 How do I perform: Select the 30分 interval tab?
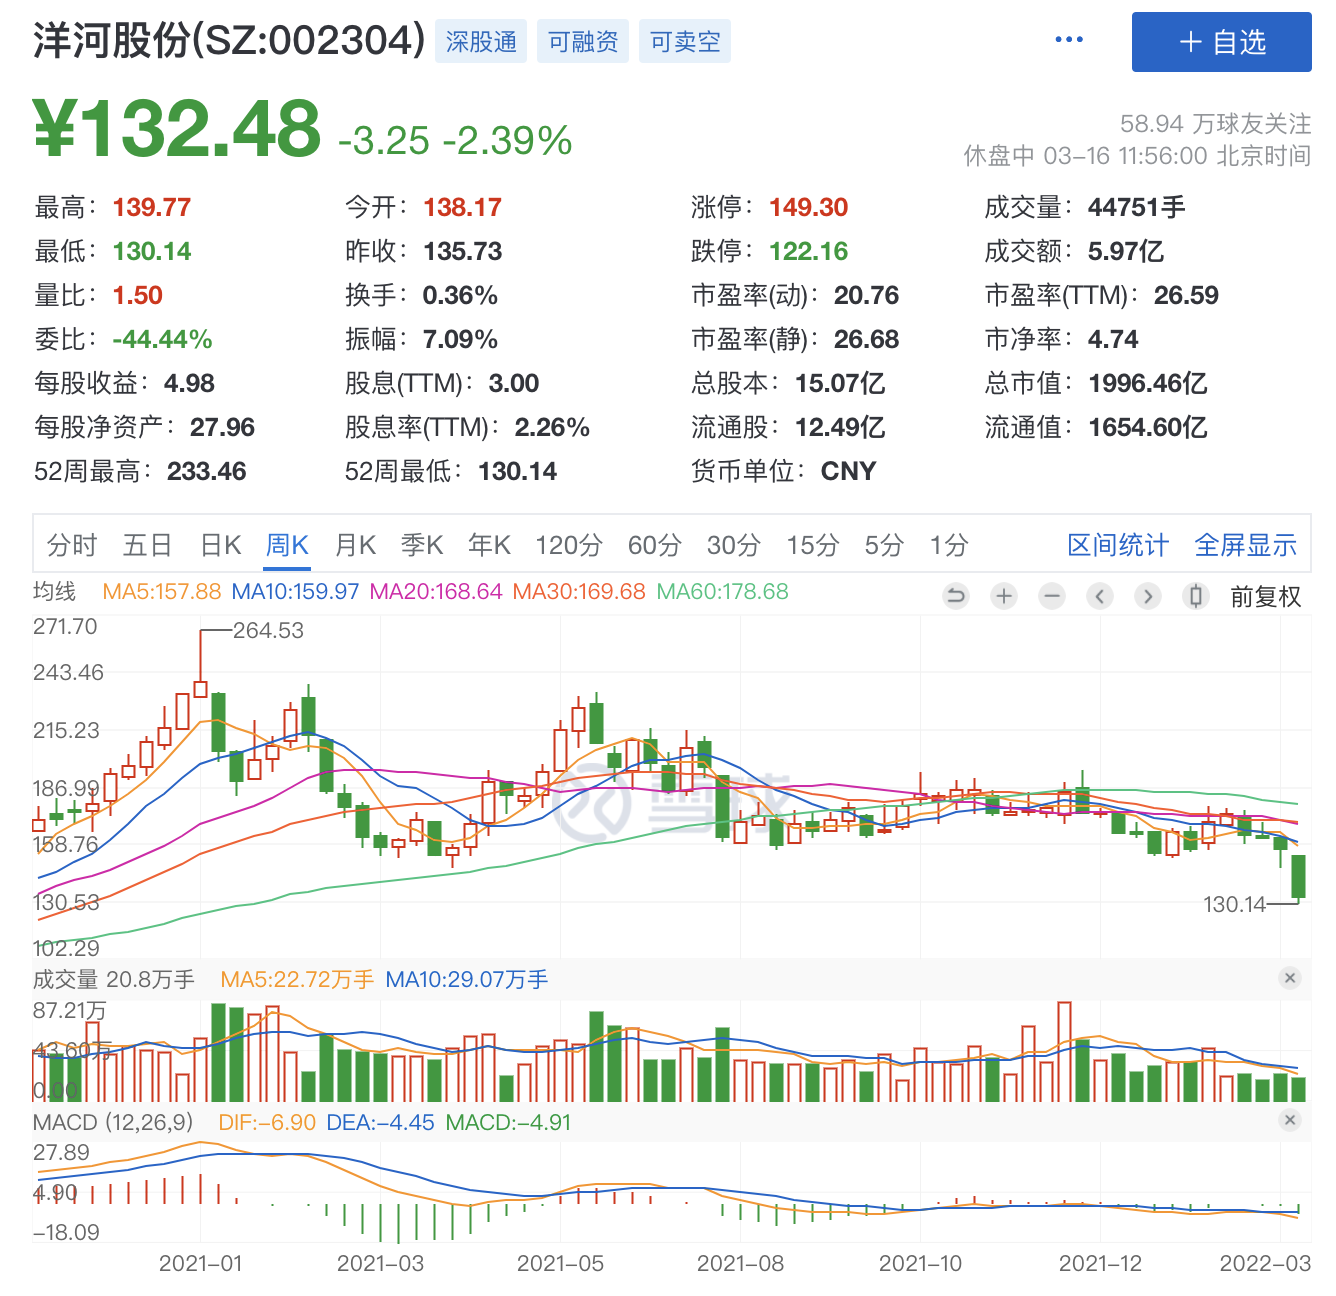coord(734,545)
